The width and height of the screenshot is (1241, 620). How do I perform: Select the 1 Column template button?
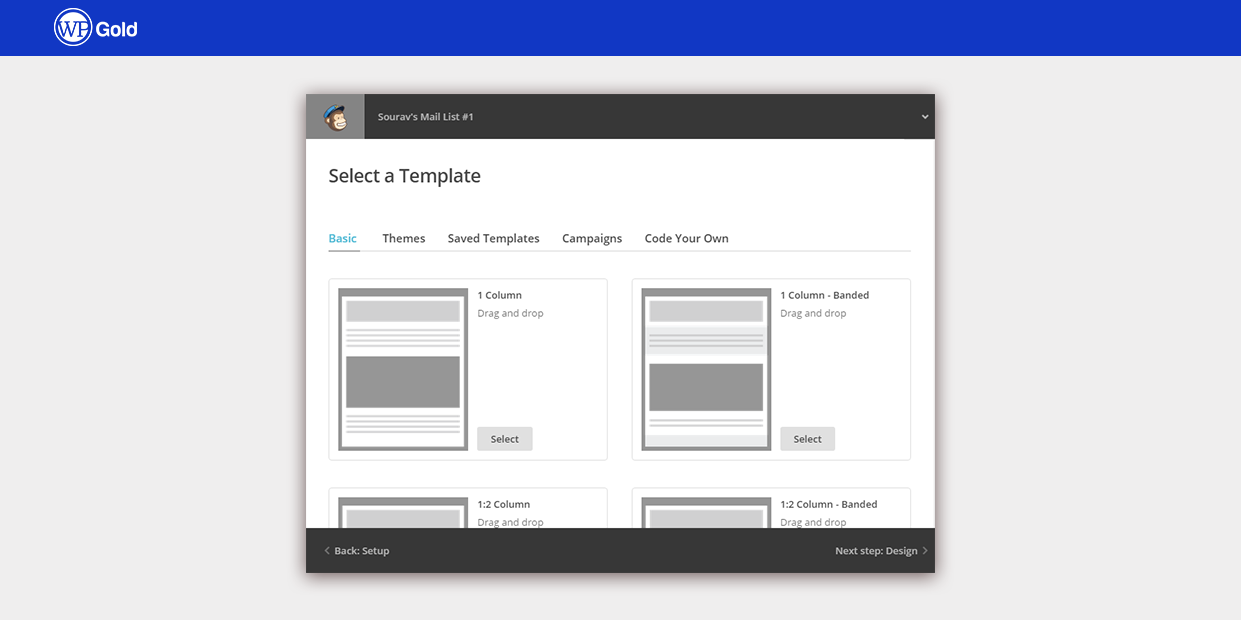coord(504,439)
